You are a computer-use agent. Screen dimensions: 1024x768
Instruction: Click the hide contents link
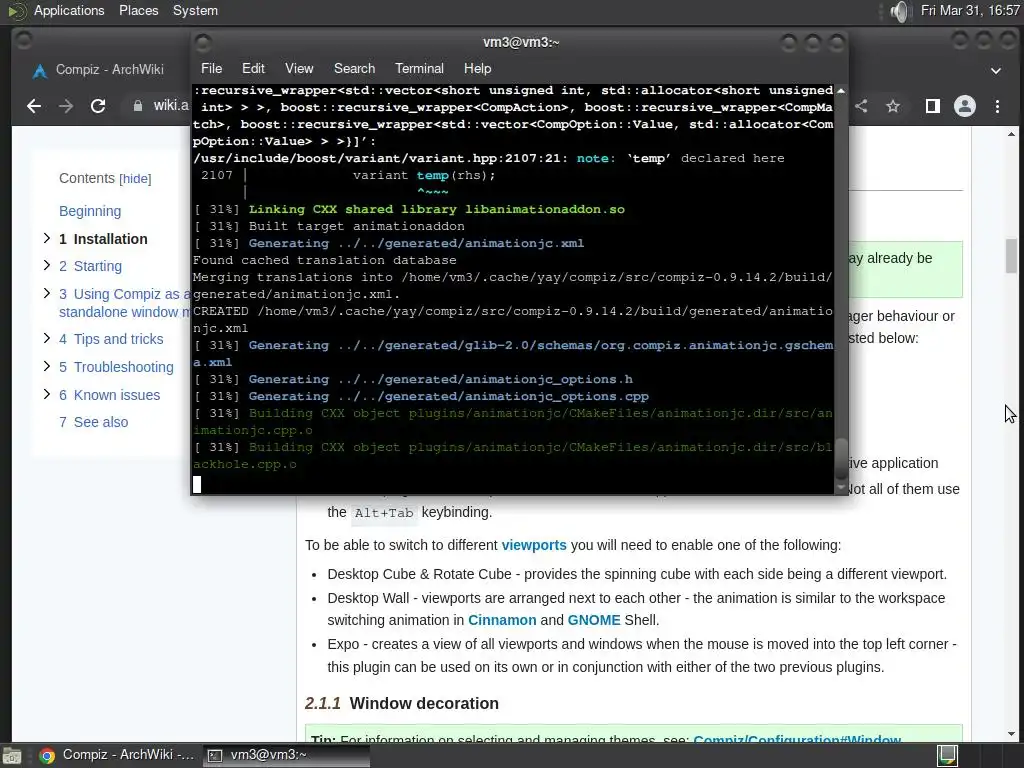[x=135, y=179]
